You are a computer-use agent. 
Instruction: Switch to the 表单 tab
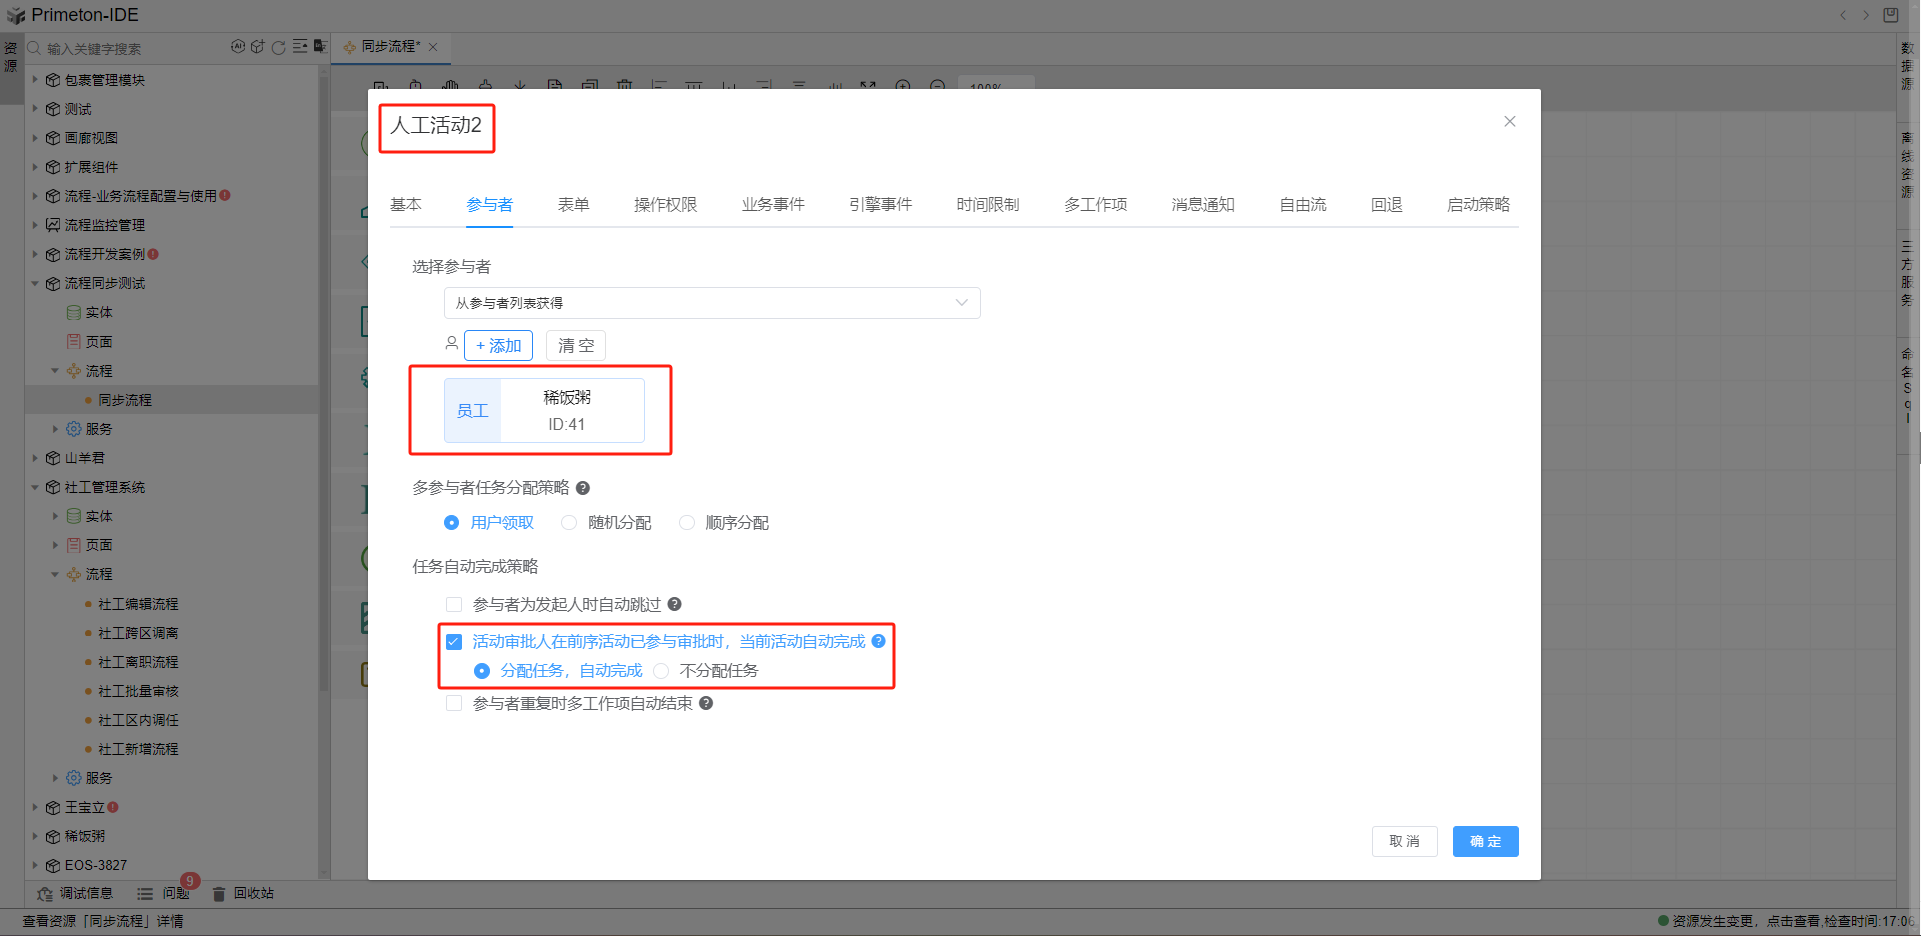pyautogui.click(x=573, y=205)
